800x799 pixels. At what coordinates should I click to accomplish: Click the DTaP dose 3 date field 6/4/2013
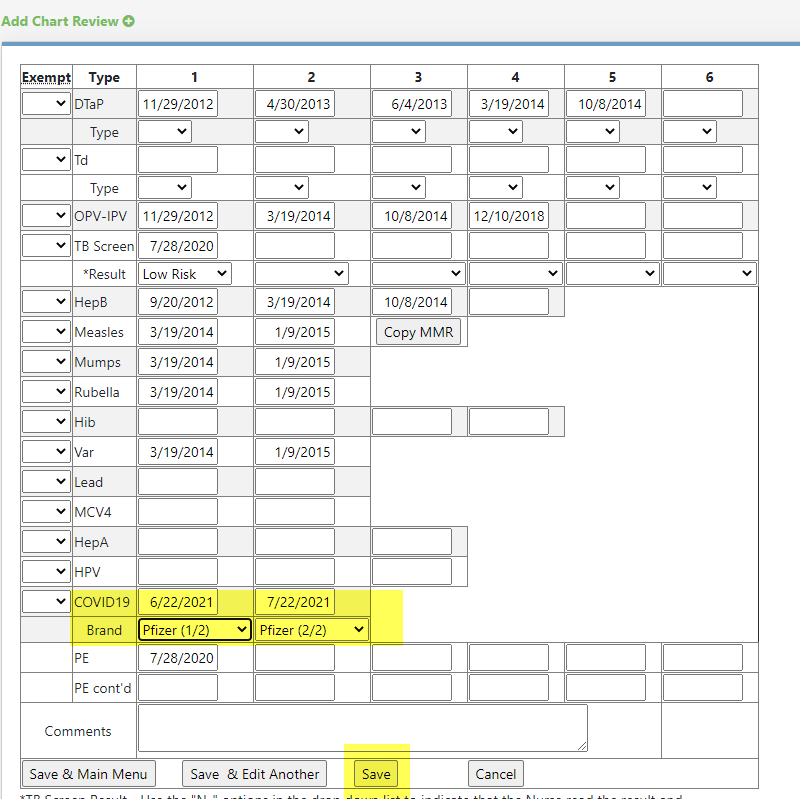coord(412,104)
